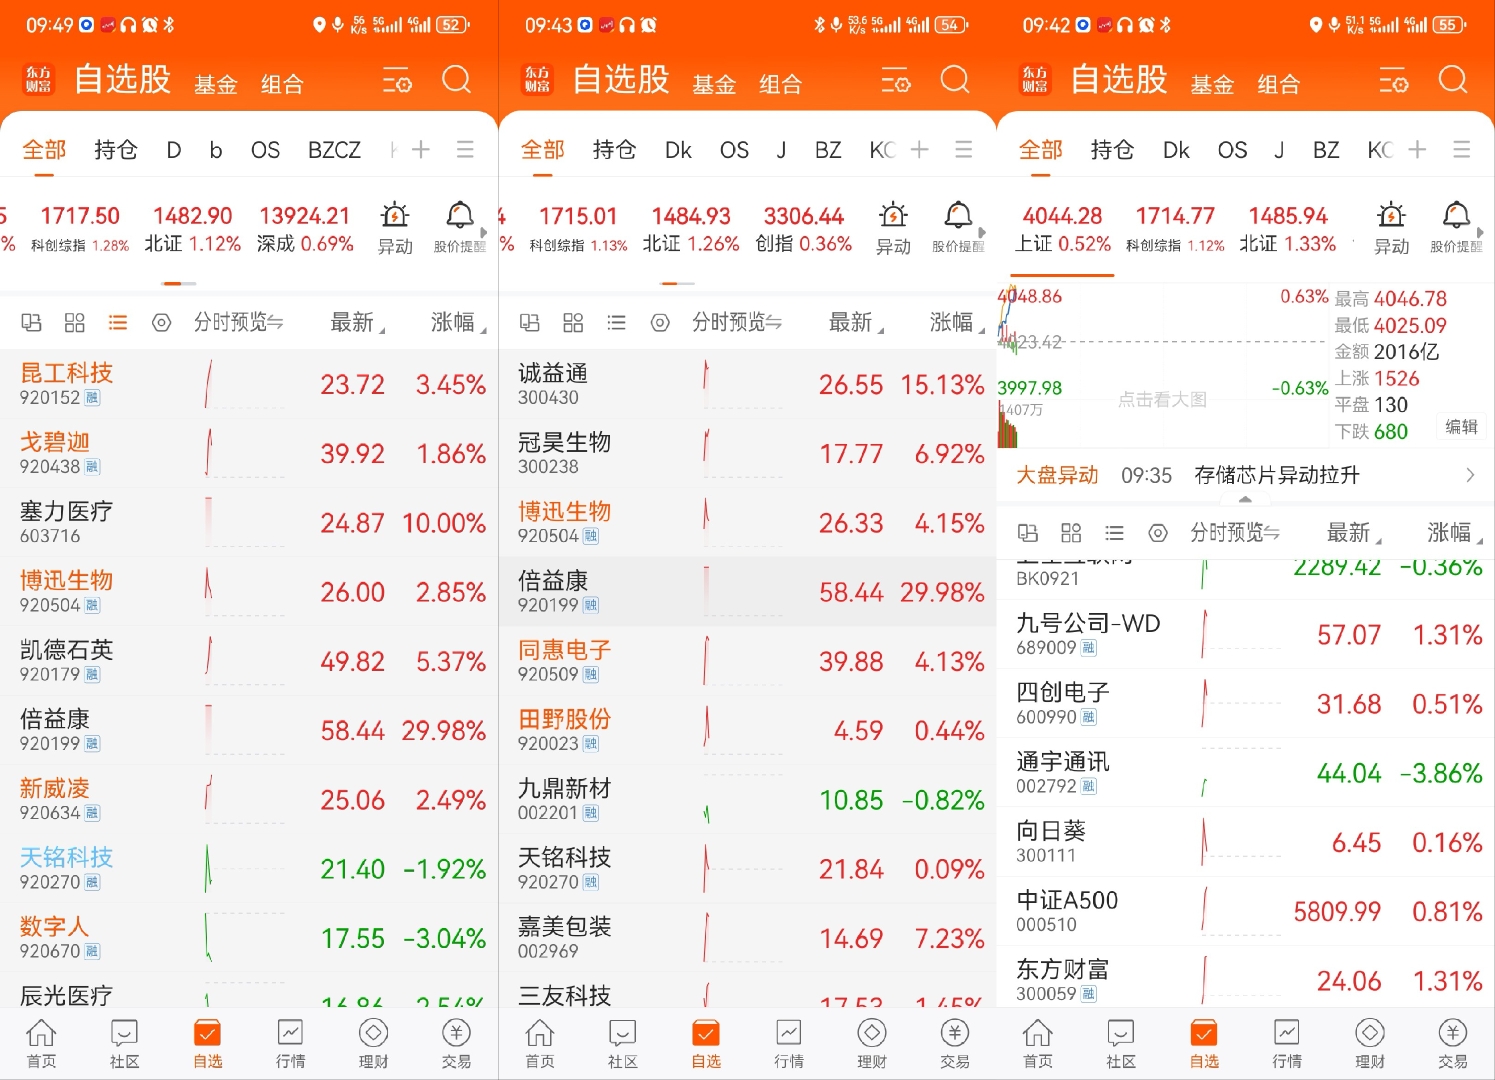Open 上证 4044.28 index in right screen

coord(1063,229)
